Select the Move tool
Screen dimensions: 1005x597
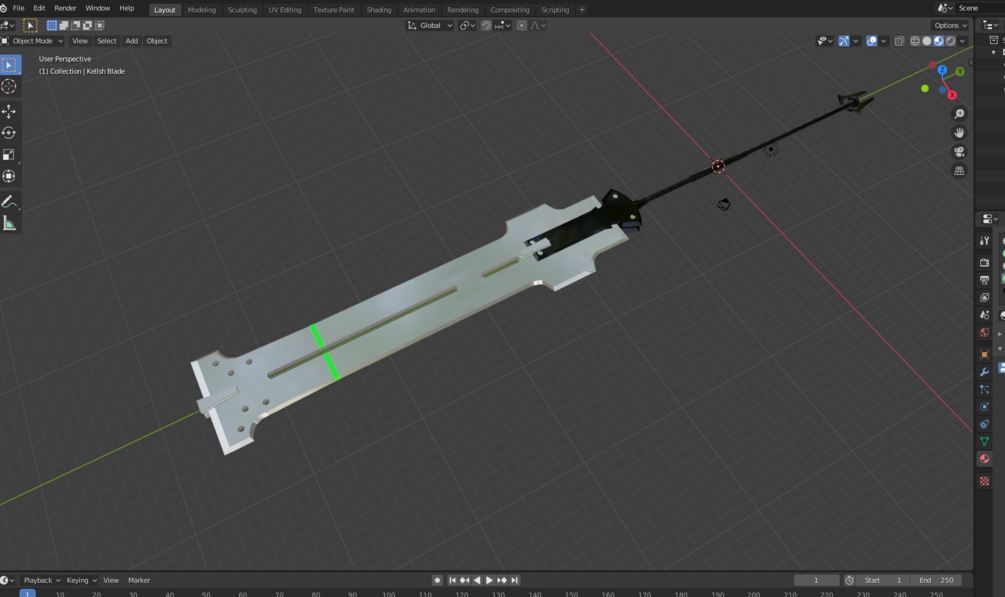[x=9, y=112]
